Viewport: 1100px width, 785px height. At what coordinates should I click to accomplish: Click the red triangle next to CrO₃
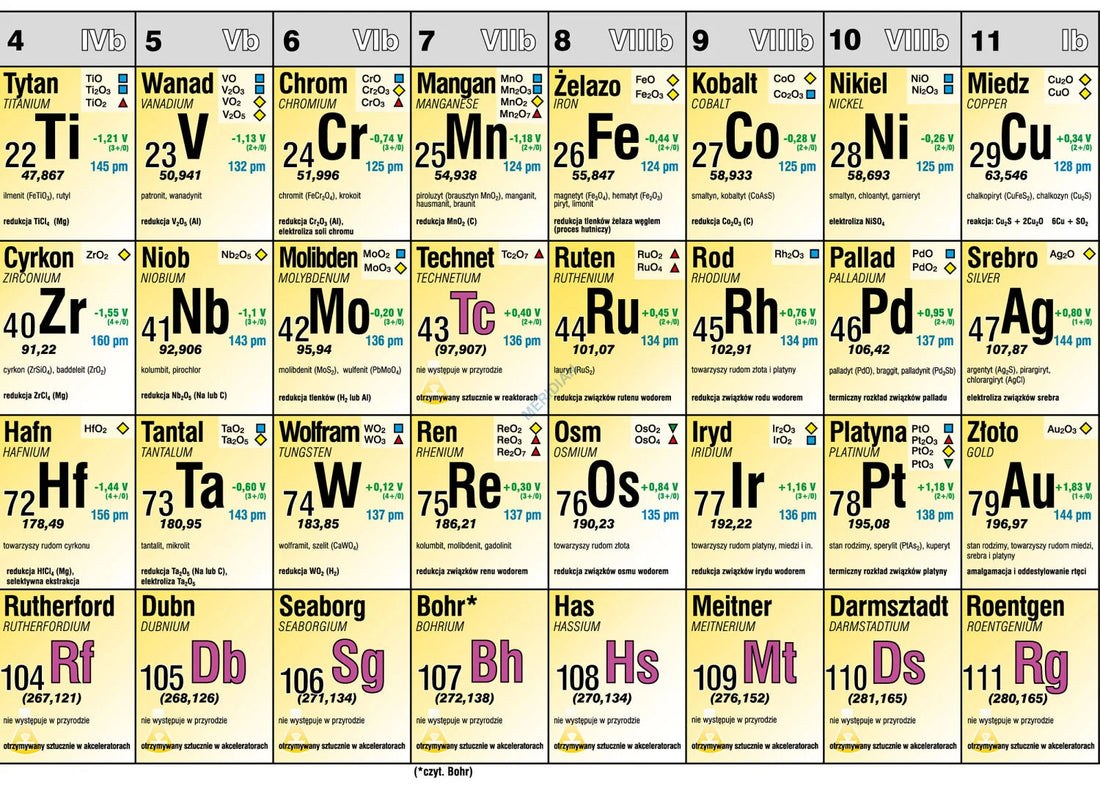[x=398, y=102]
